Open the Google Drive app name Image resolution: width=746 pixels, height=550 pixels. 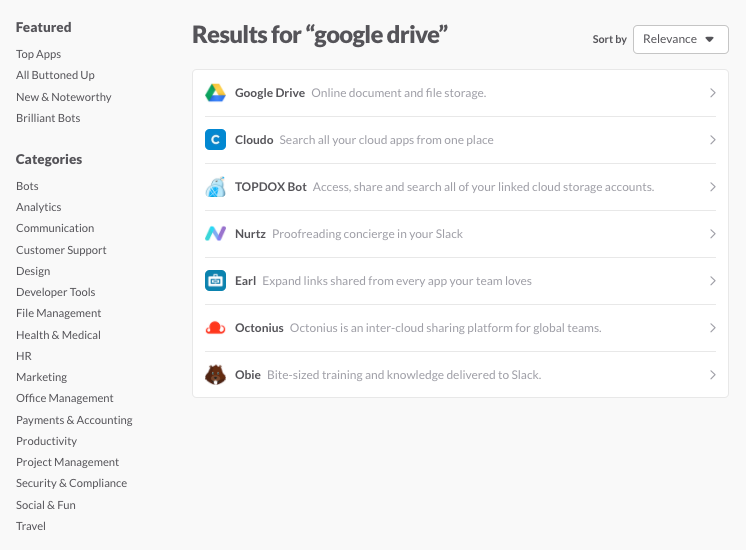point(270,93)
